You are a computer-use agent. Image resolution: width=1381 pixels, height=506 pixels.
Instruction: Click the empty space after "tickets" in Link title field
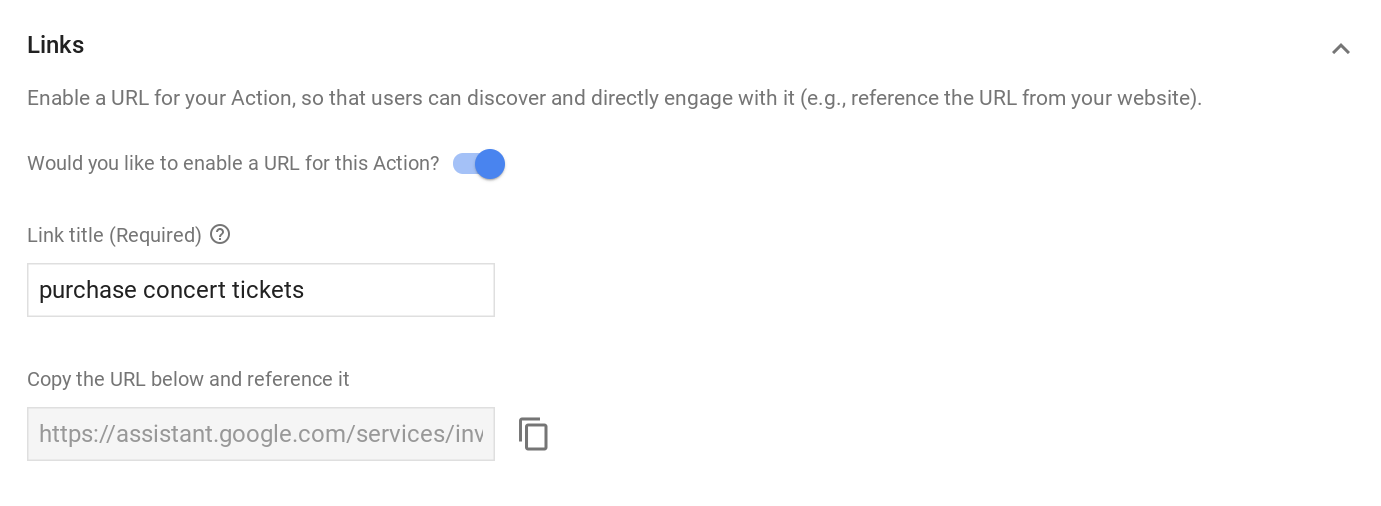(x=400, y=290)
